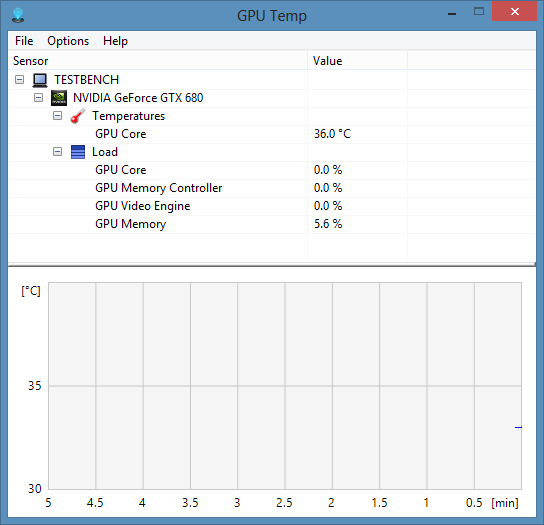544x525 pixels.
Task: Collapse the Temperatures group
Action: (x=58, y=116)
